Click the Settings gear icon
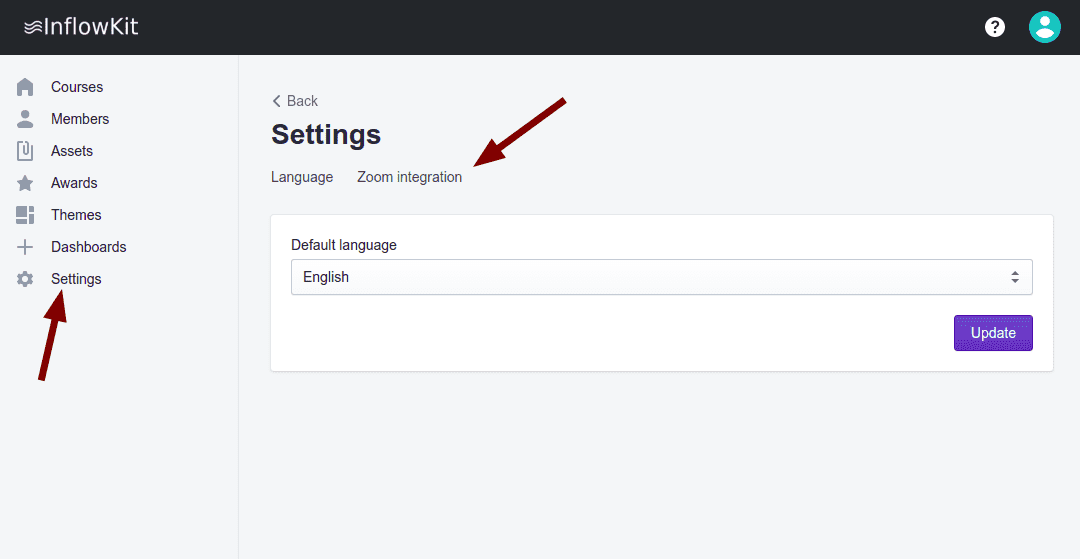1080x559 pixels. click(26, 279)
